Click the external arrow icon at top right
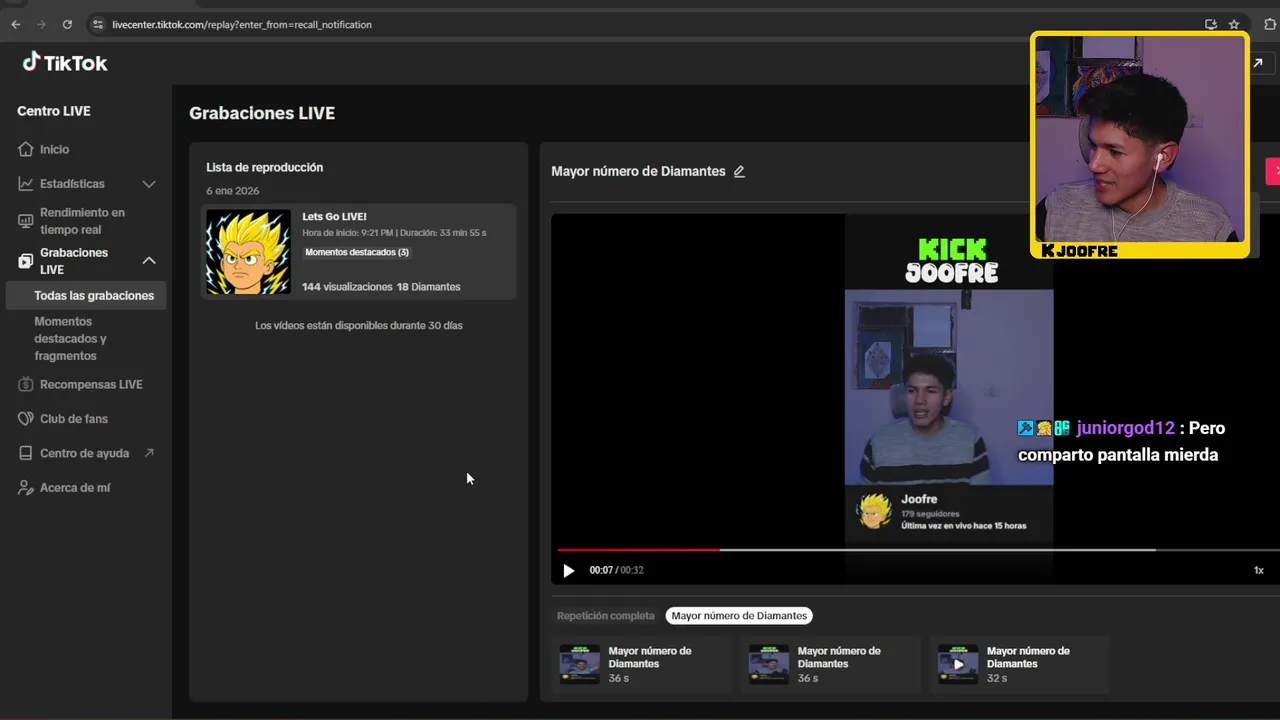 tap(1258, 63)
